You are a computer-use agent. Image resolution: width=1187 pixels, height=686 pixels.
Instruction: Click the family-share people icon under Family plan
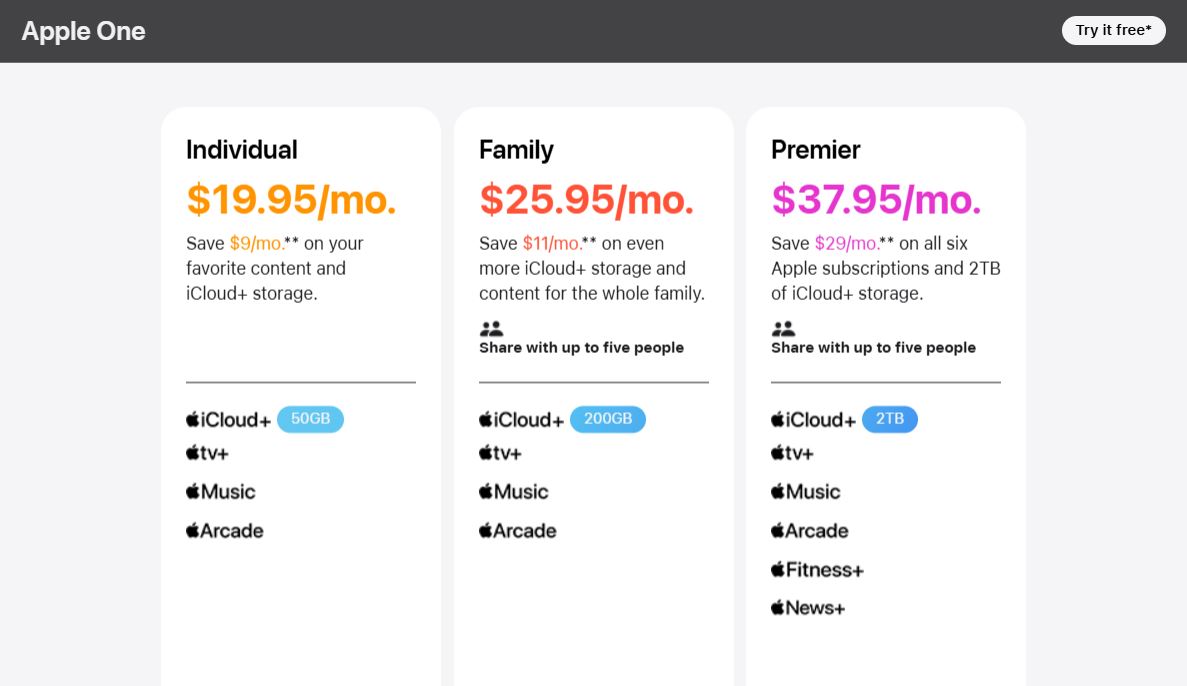[x=491, y=328]
